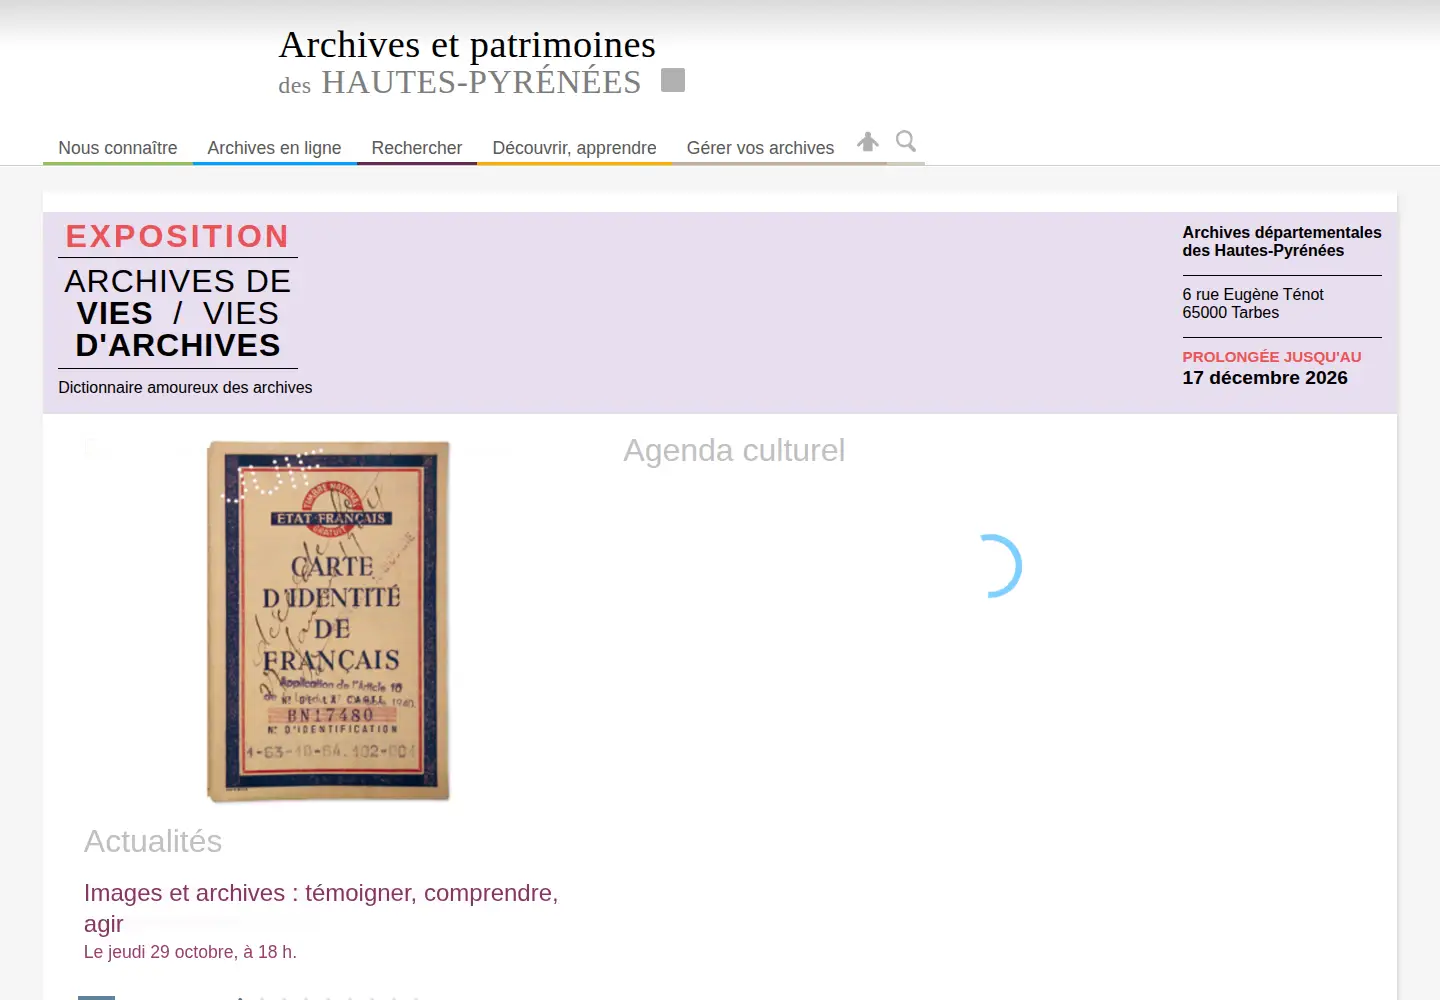Open the EXPOSITION banner heading
Screen dimensions: 1440x1000
coord(177,236)
